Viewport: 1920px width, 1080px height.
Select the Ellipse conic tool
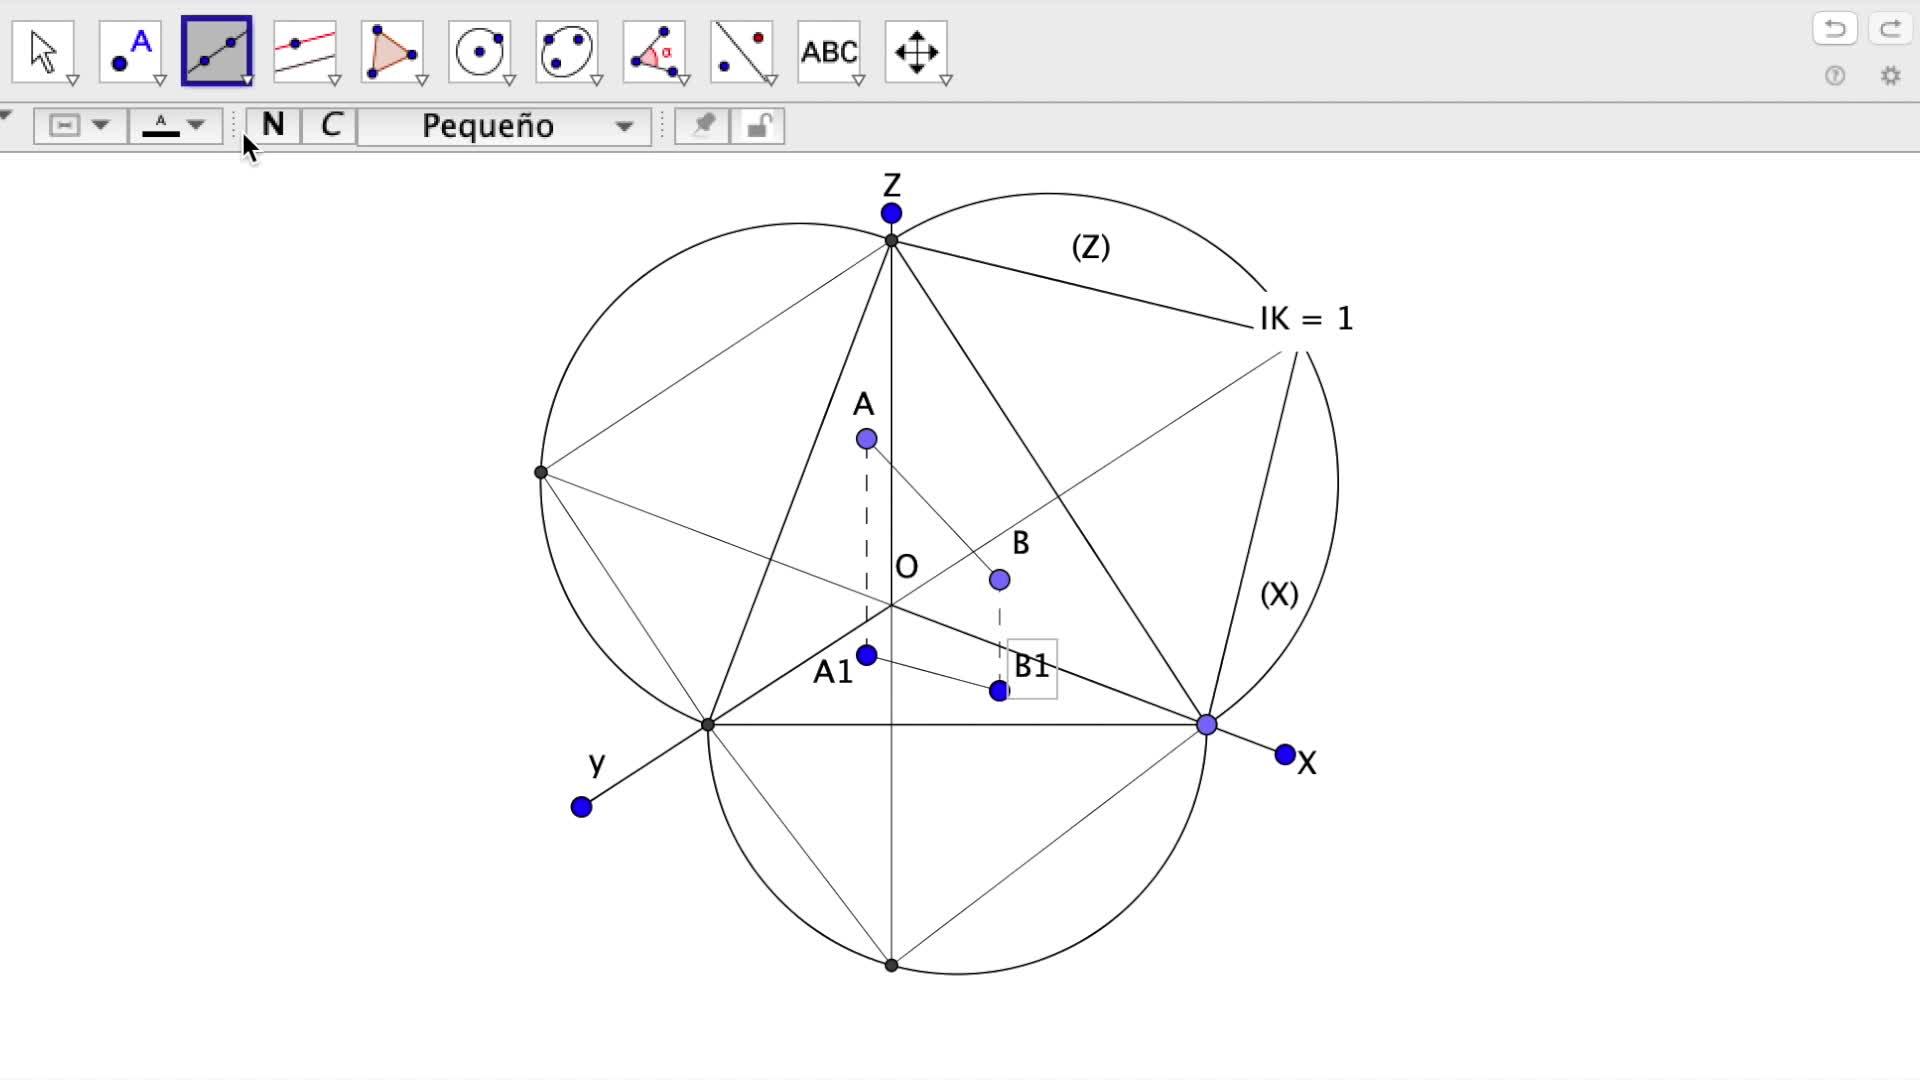(566, 51)
